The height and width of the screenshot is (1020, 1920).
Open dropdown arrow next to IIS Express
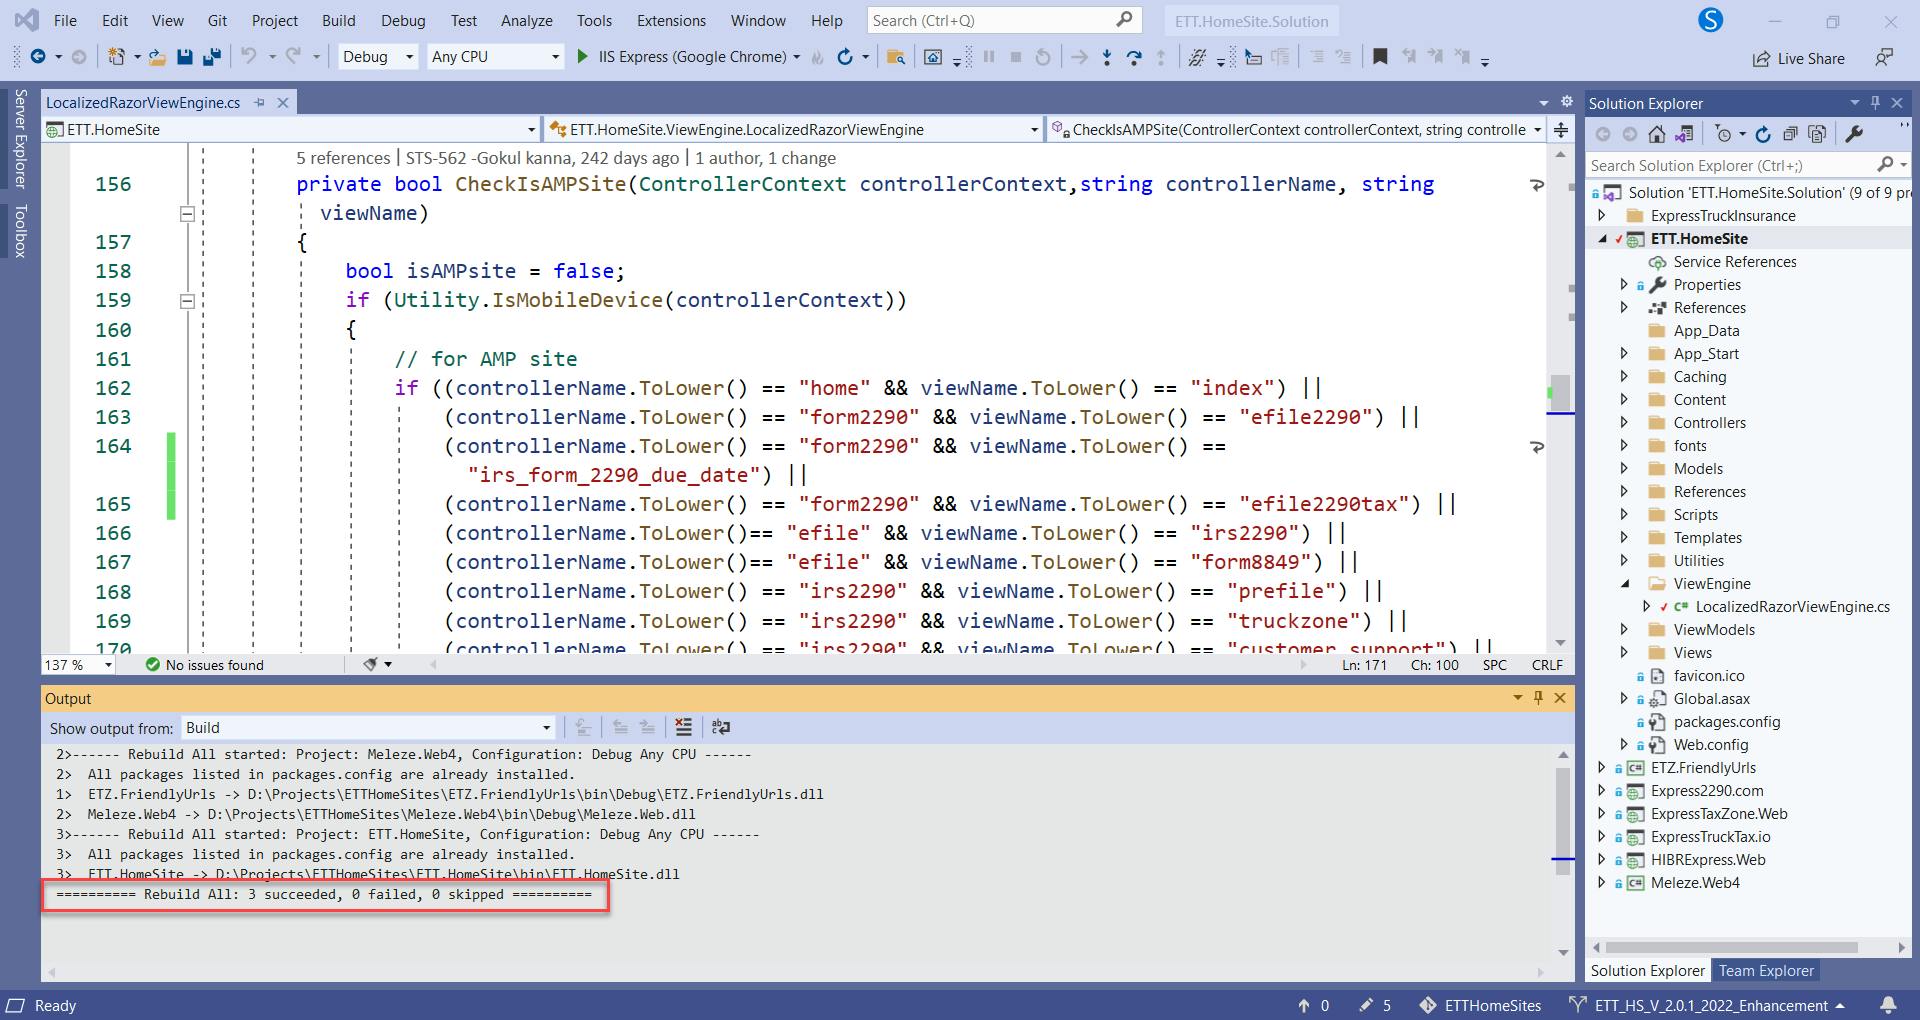796,57
